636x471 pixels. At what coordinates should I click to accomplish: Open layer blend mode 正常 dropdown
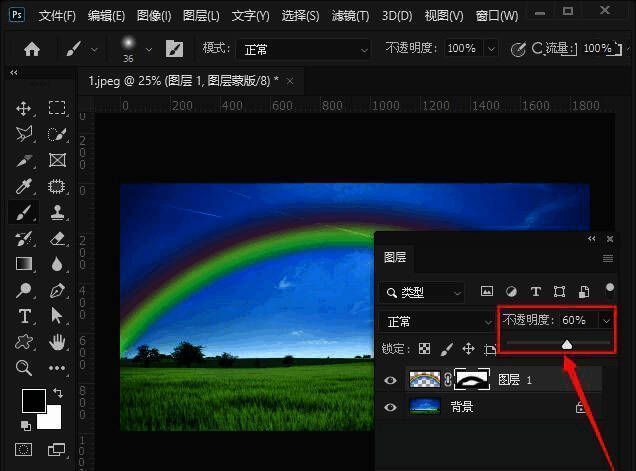pos(436,322)
